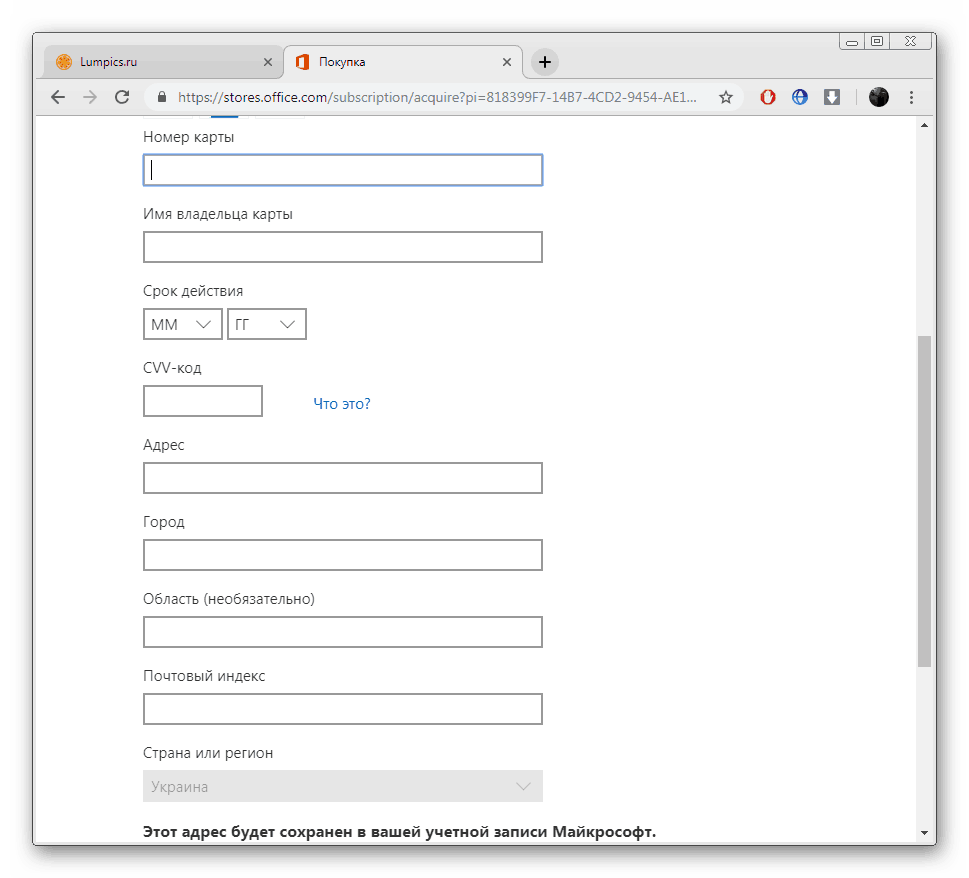Screen dimensions: 969x878
Task: Bookmark this page with the star icon
Action: [x=726, y=97]
